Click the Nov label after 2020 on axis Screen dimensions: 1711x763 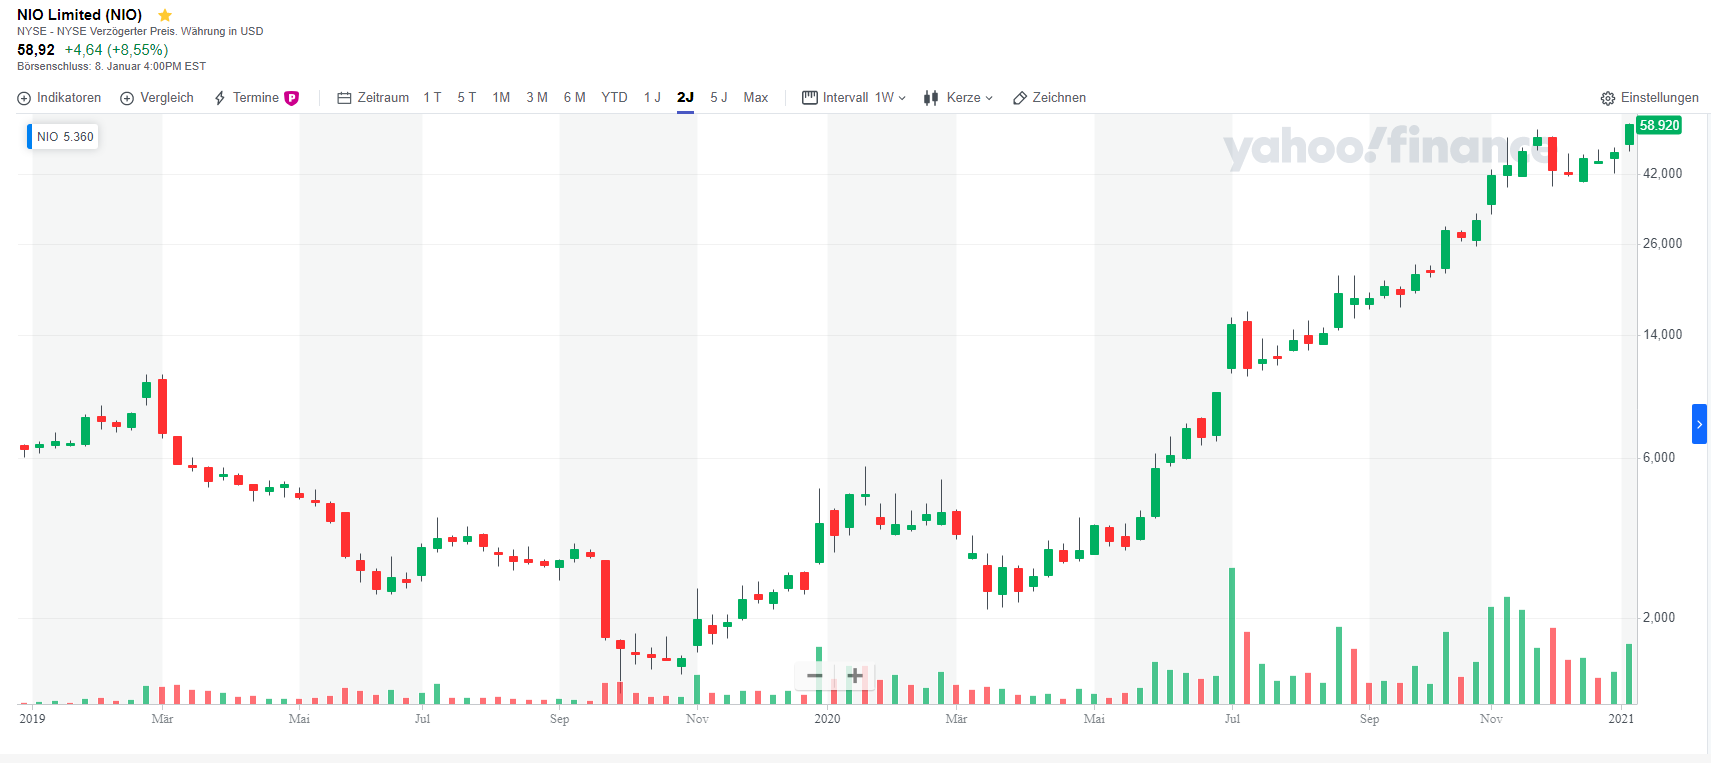coord(1491,719)
